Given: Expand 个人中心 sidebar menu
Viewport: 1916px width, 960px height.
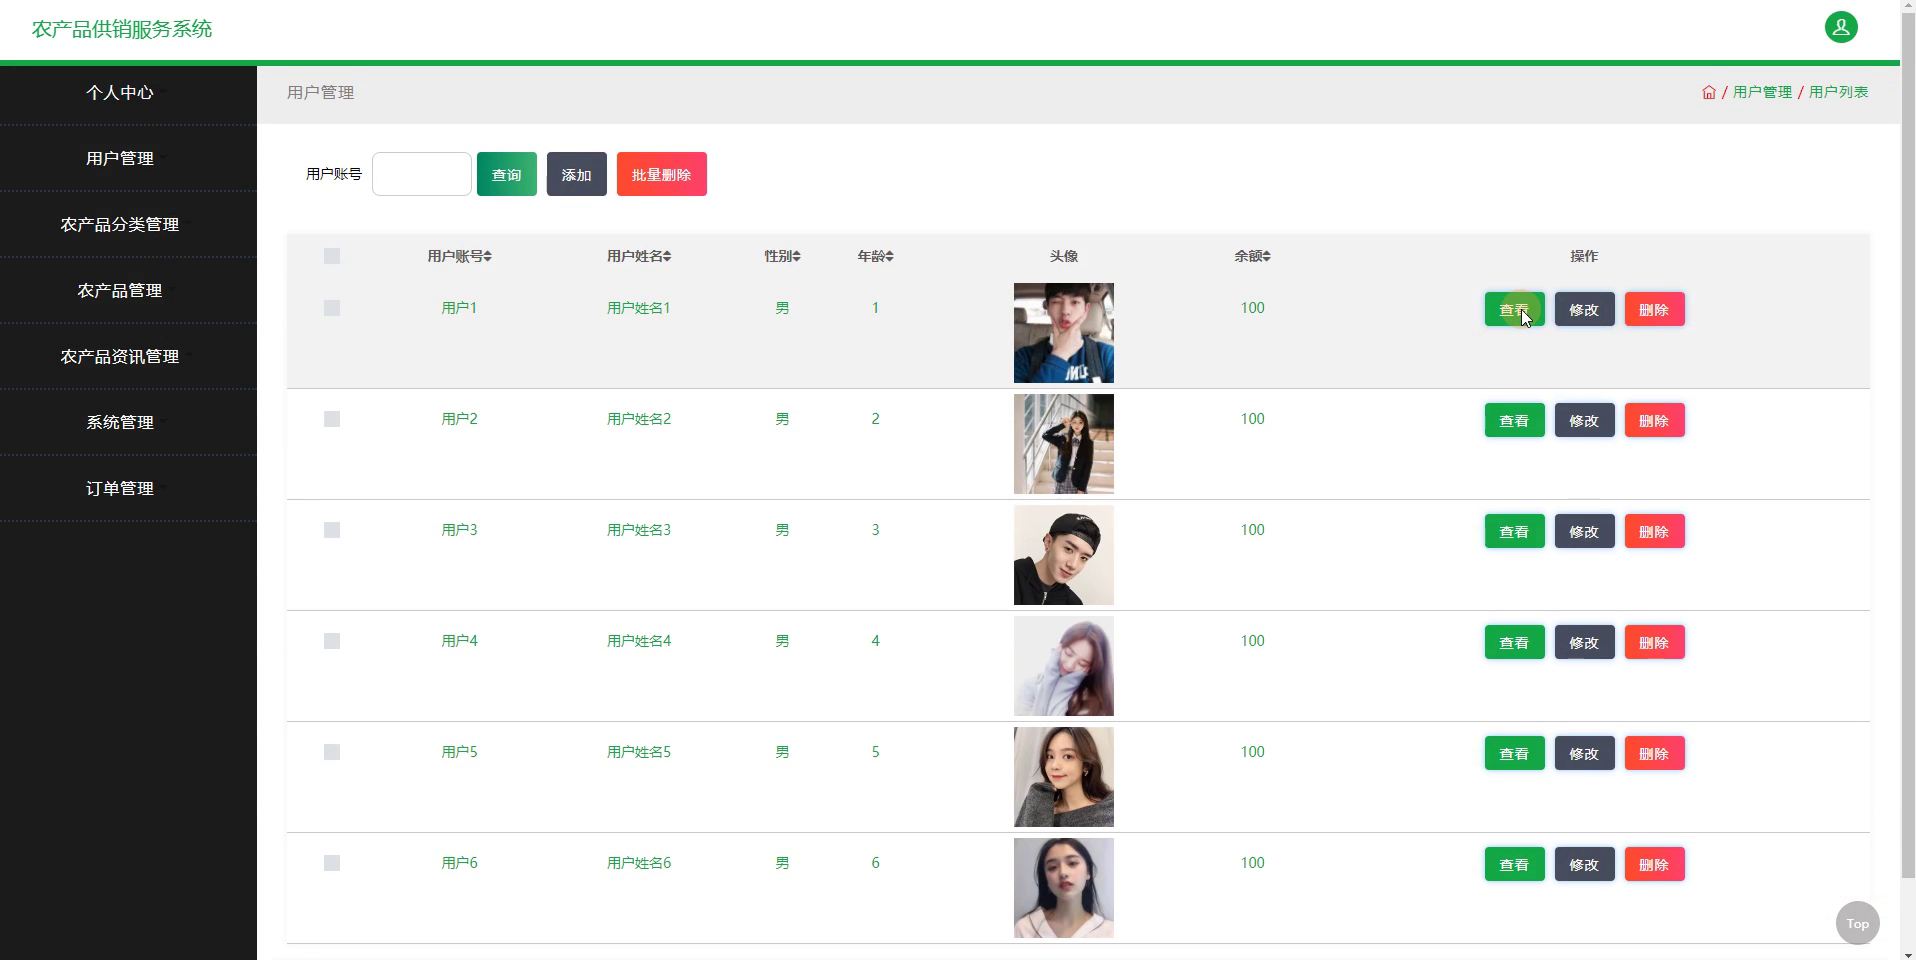Looking at the screenshot, I should pos(128,93).
